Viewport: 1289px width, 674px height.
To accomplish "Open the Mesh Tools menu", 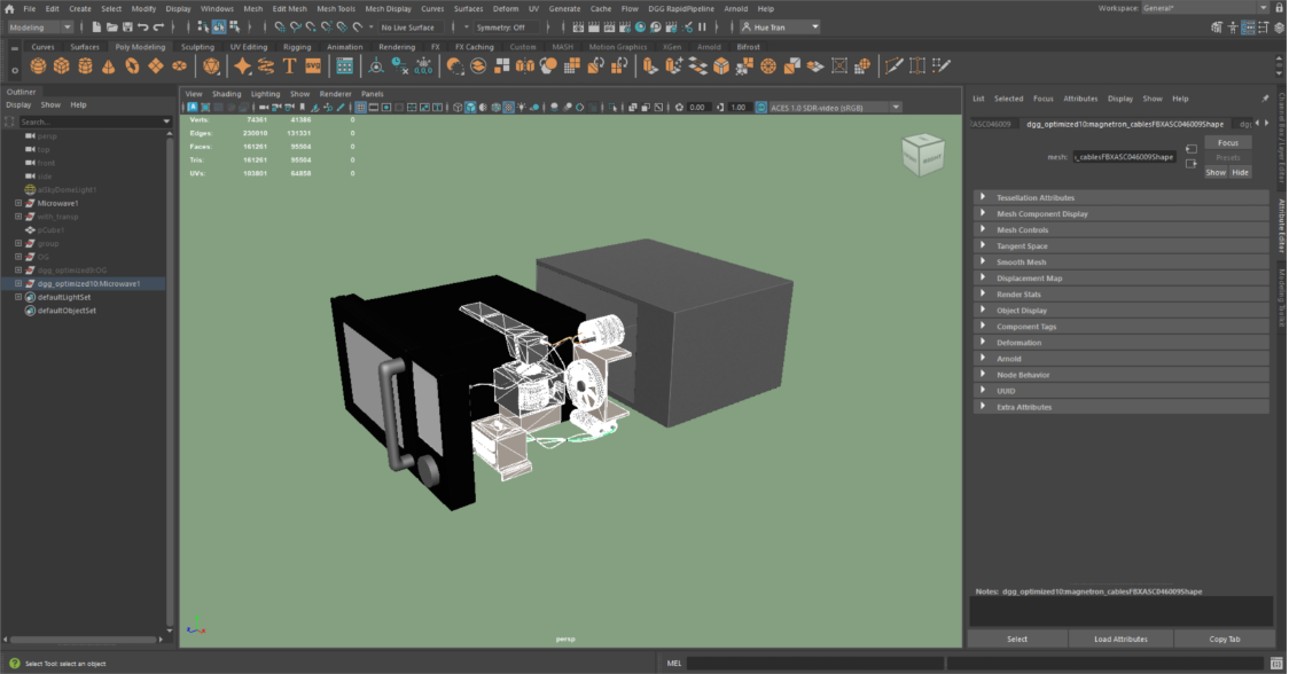I will (336, 8).
